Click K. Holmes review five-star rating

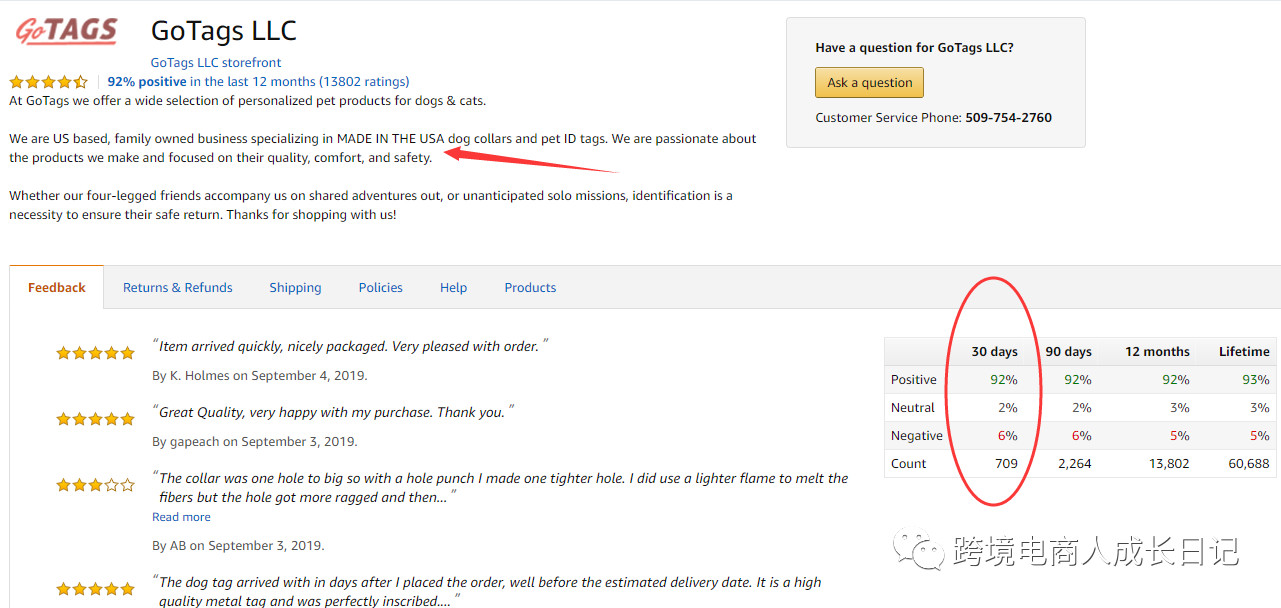(x=95, y=353)
